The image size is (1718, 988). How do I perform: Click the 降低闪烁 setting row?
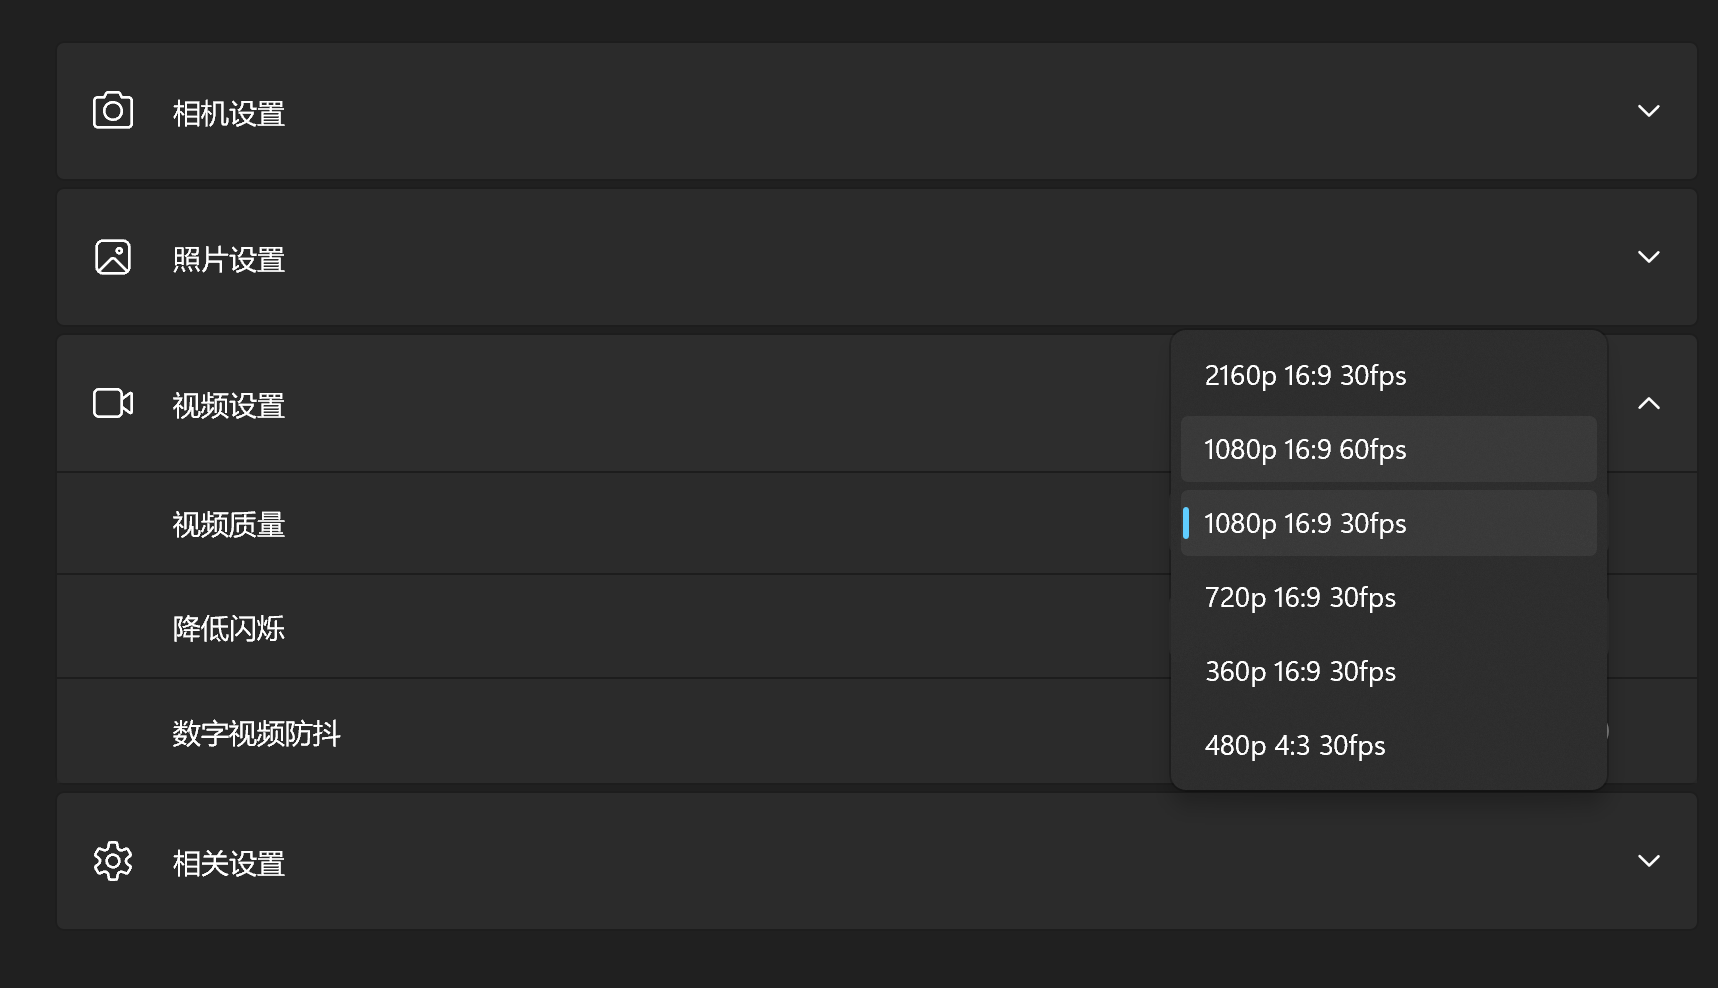613,627
